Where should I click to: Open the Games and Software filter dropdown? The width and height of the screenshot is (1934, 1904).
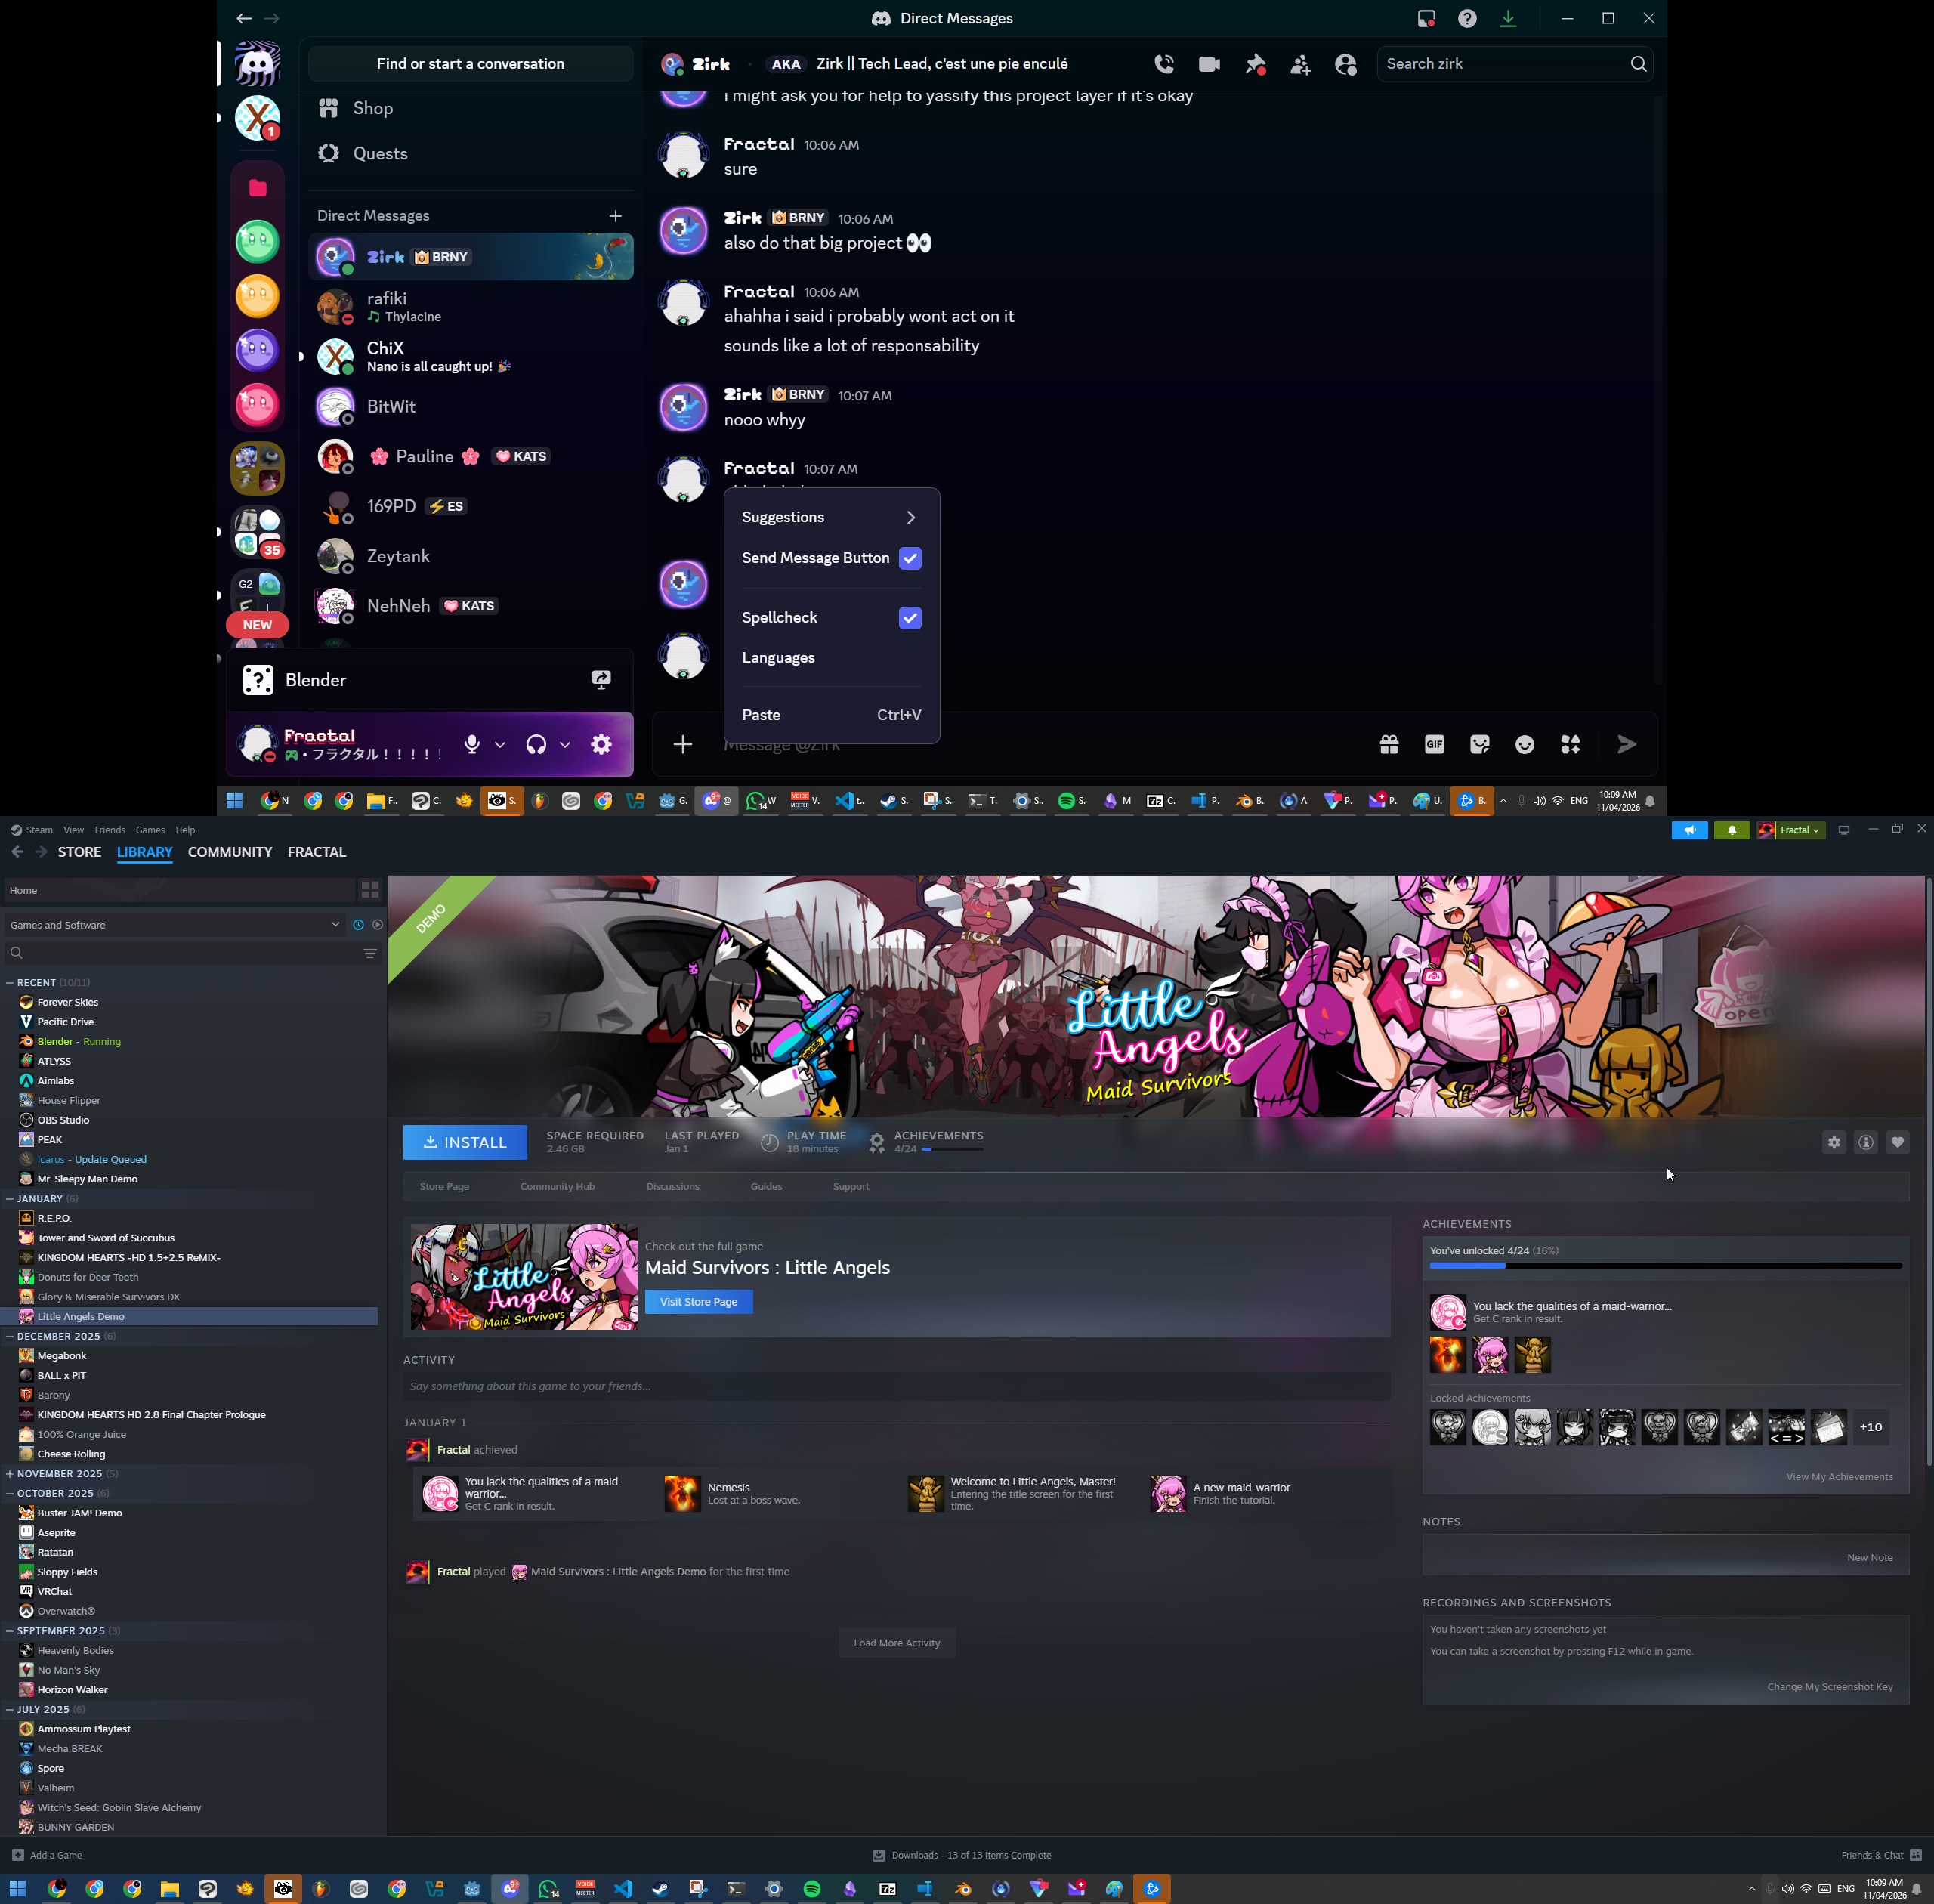[x=175, y=925]
